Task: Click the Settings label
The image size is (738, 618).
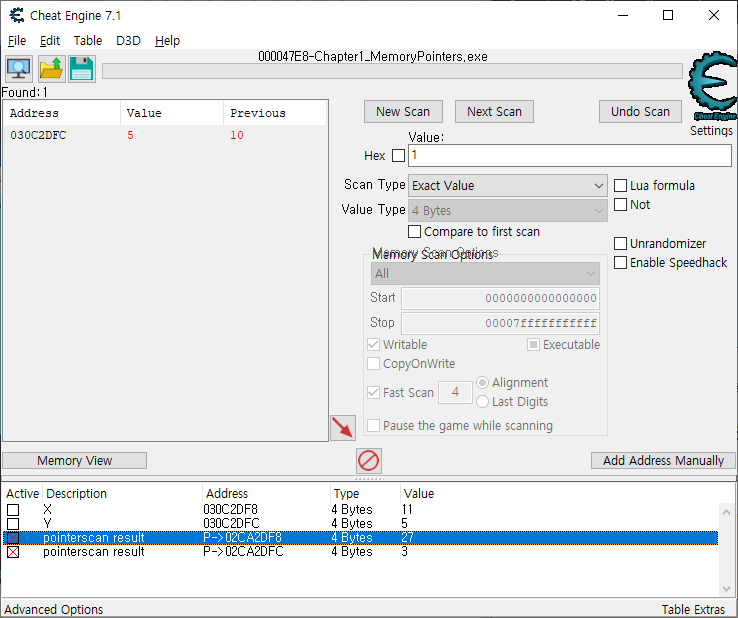Action: click(711, 130)
